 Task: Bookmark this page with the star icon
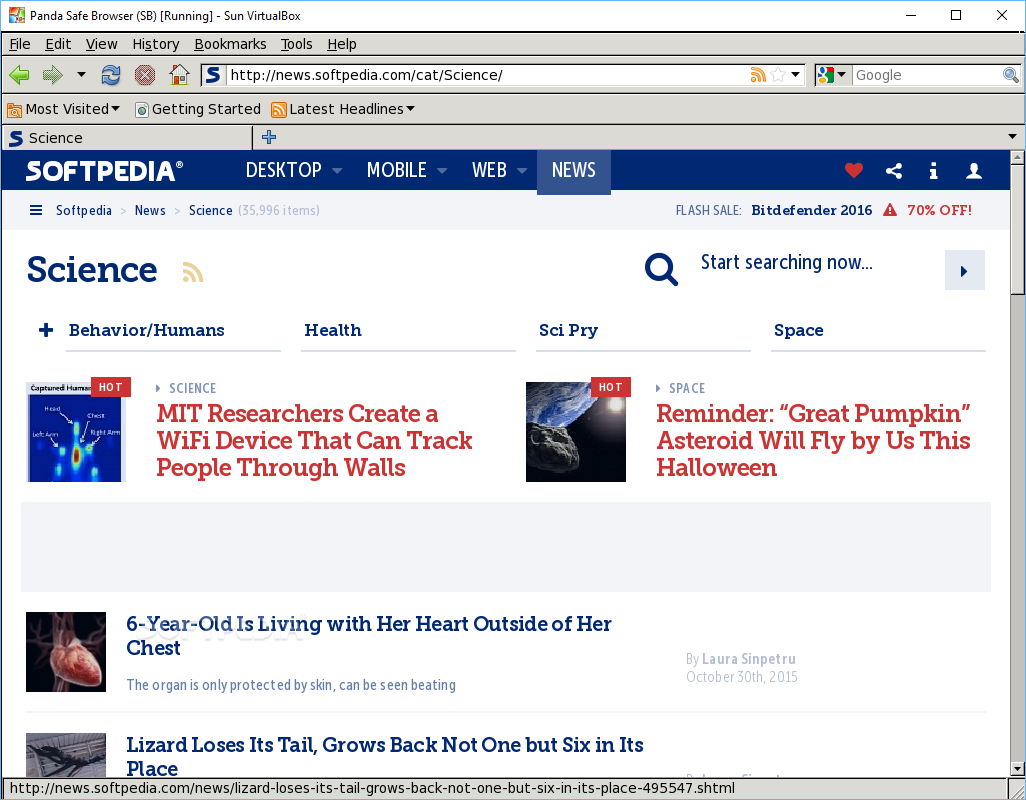(778, 75)
